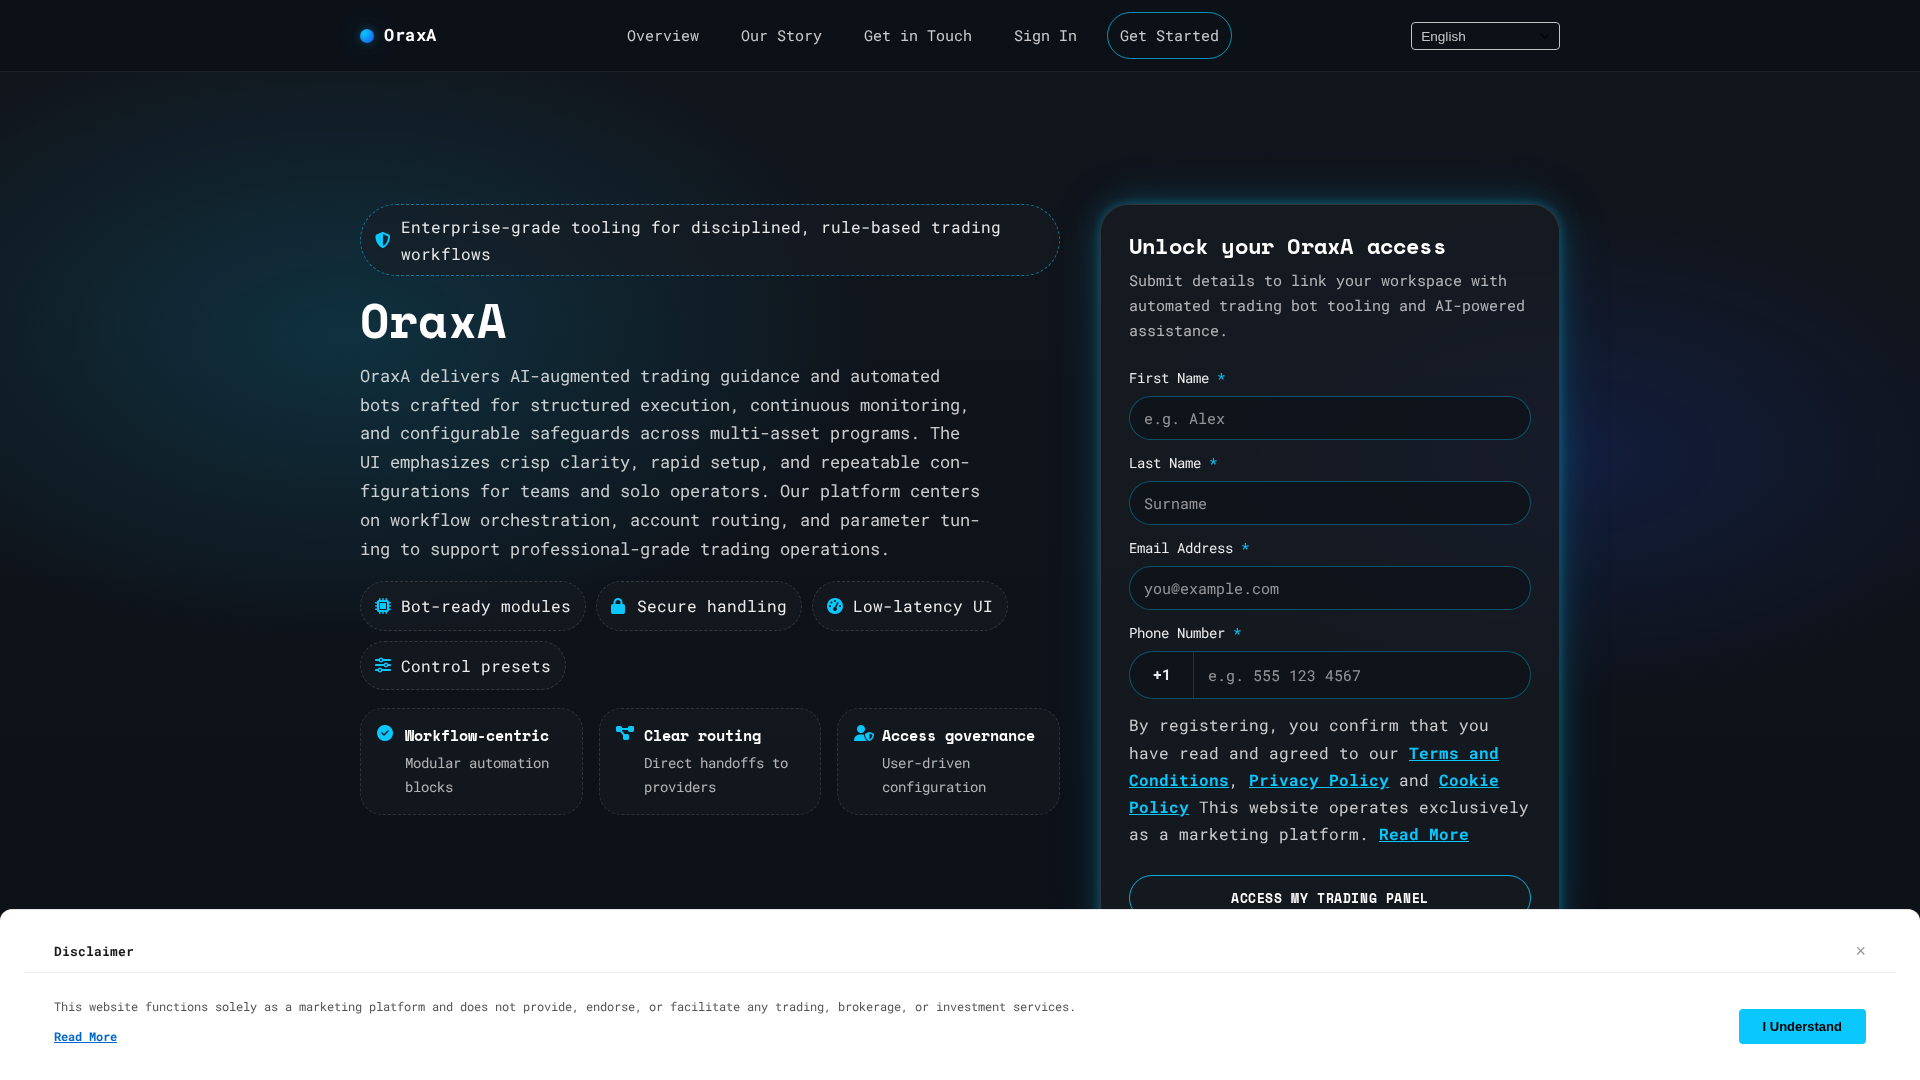Open the Sign In nav item
The height and width of the screenshot is (1080, 1920).
1045,36
